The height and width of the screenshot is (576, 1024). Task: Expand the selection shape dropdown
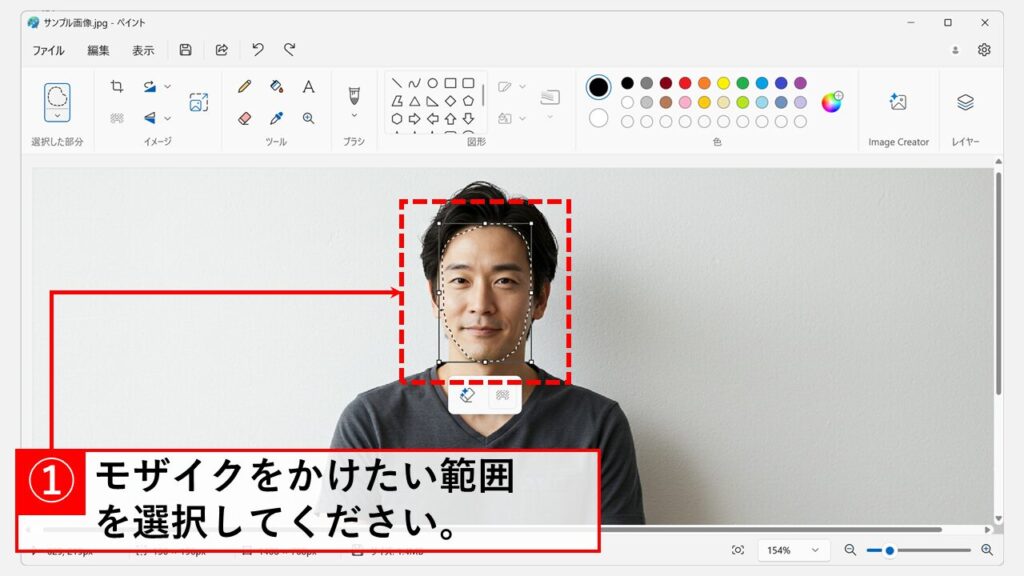coord(57,116)
